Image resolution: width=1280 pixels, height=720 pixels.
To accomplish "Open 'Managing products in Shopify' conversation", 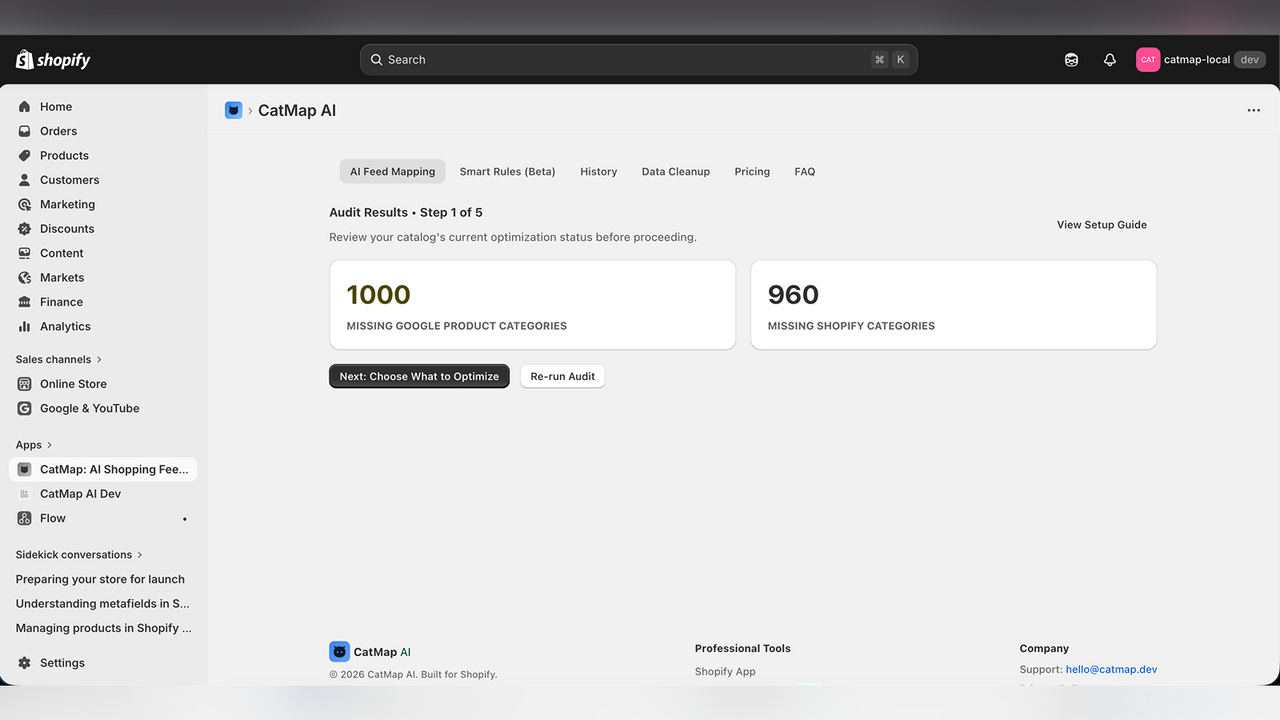I will coord(103,628).
